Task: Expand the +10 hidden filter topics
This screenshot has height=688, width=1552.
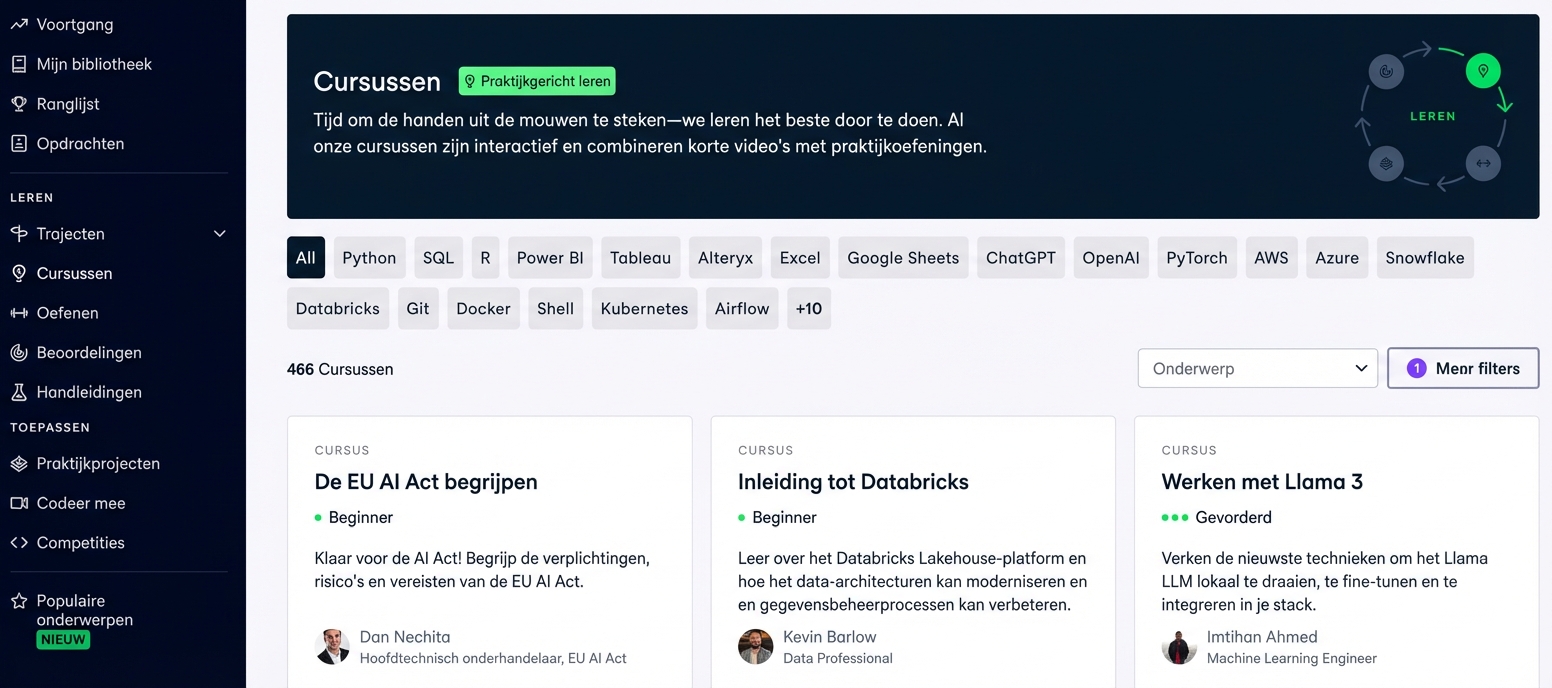Action: 808,308
